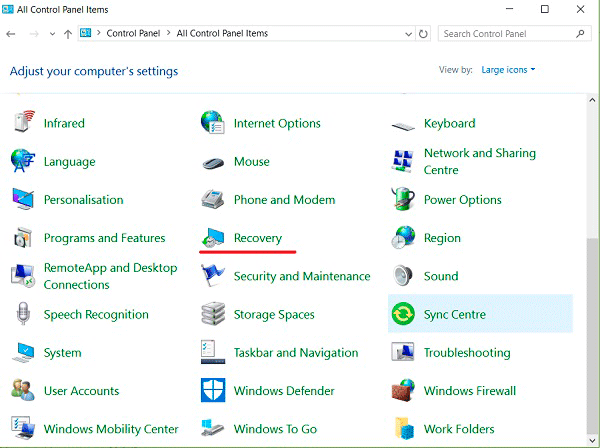Refresh the Control Panel view
Viewport: 600px width, 448px height.
[423, 34]
